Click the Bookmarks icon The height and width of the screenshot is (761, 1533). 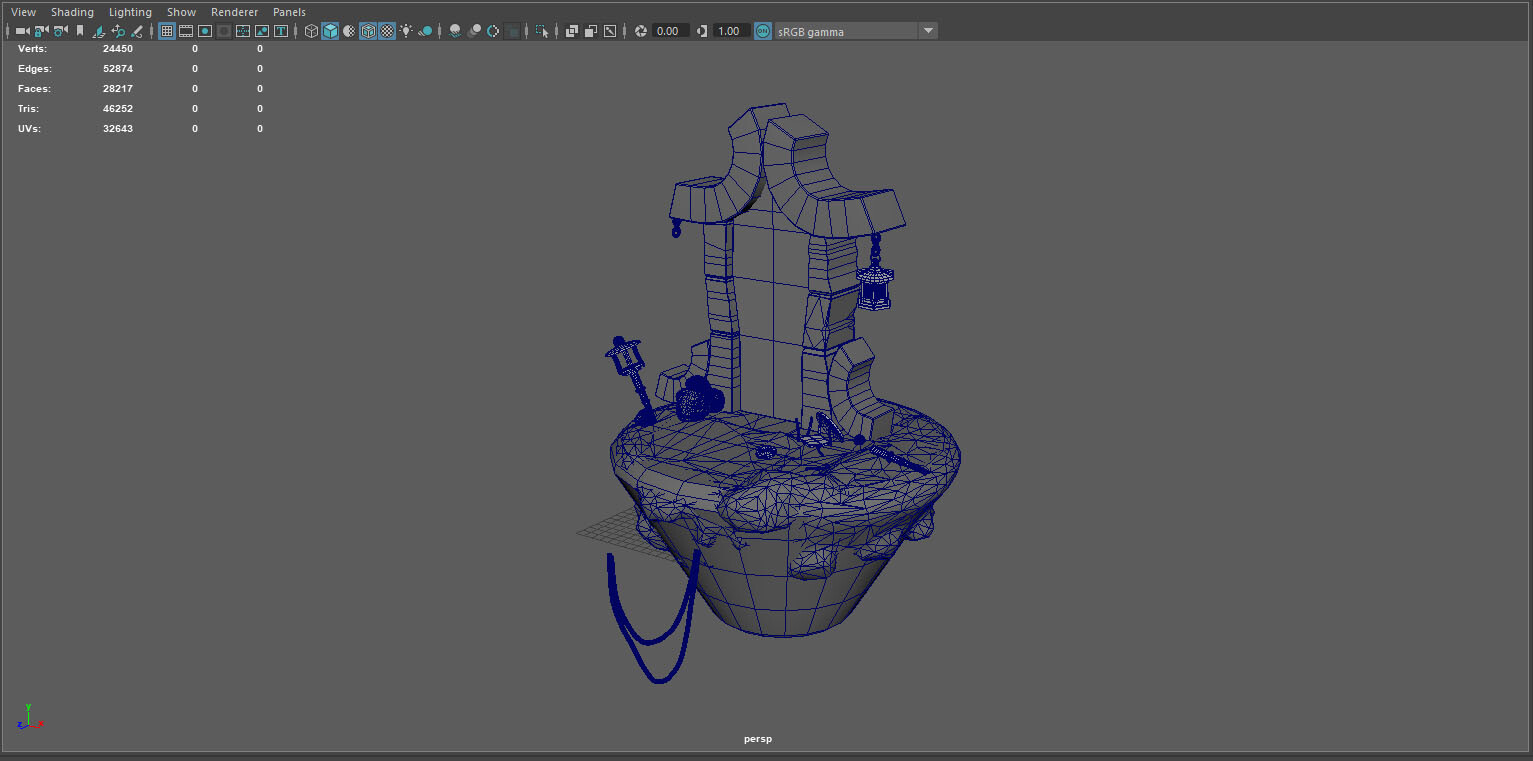(80, 31)
